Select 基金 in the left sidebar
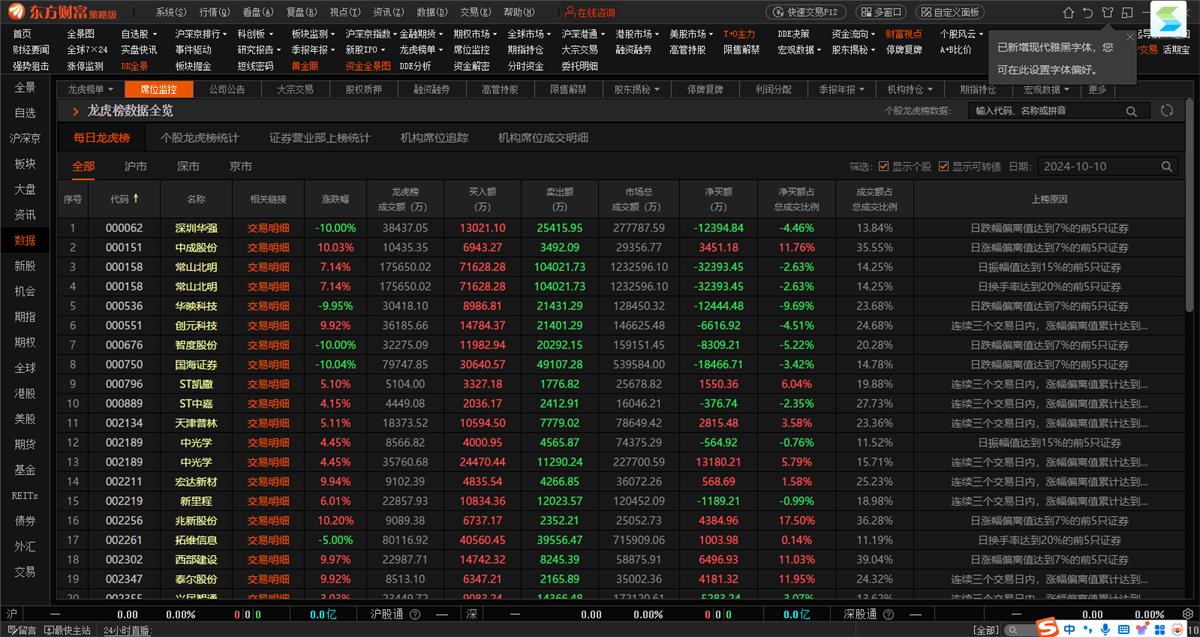Screen dimensions: 1200x637 [25, 470]
